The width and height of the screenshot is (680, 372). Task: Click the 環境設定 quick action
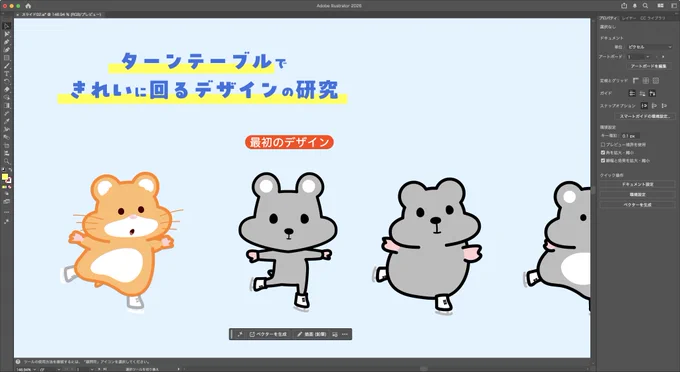pos(637,195)
